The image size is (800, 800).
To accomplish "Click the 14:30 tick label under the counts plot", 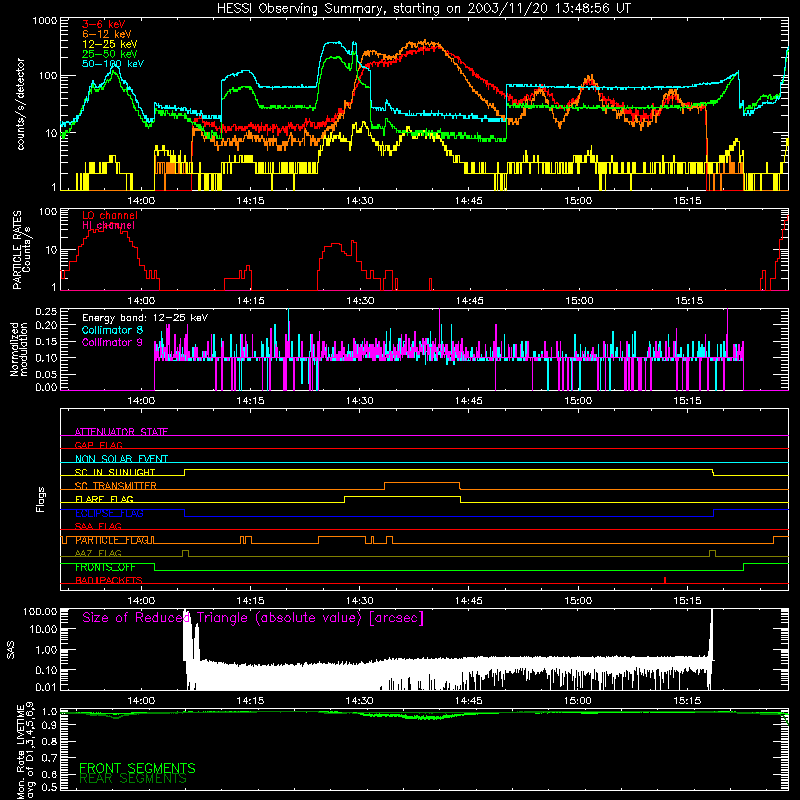I will click(x=360, y=201).
